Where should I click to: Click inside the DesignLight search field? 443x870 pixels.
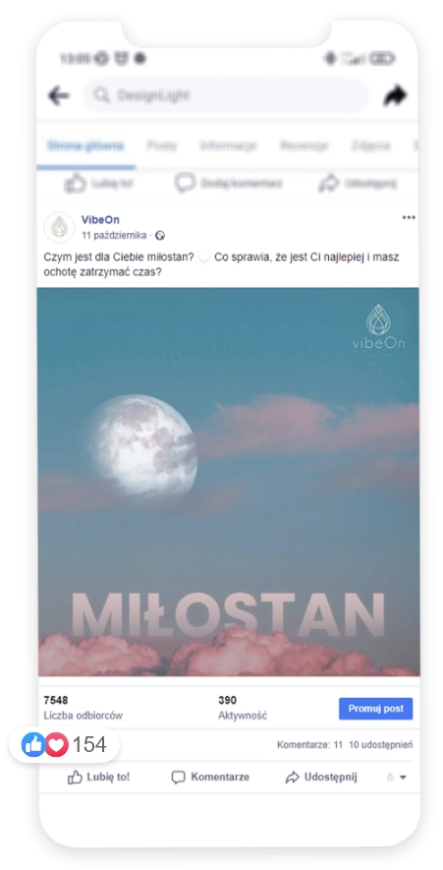click(225, 95)
